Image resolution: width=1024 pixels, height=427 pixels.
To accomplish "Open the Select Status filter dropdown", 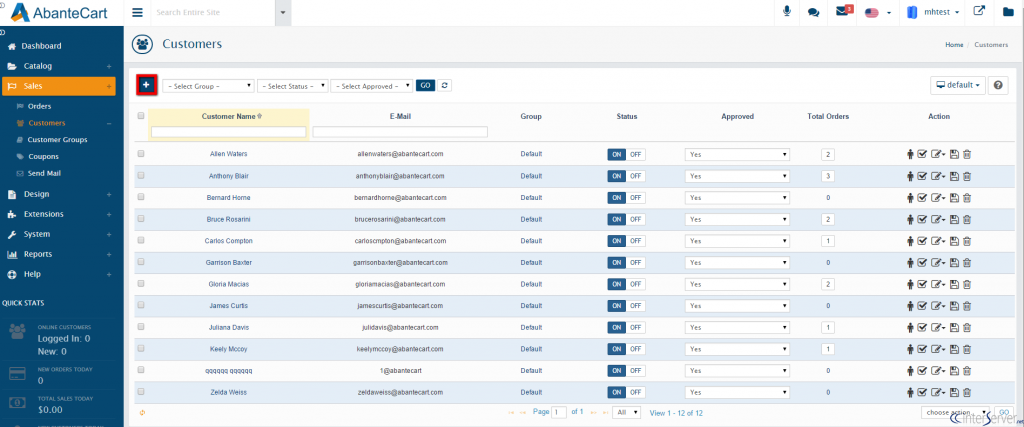I will click(x=293, y=86).
